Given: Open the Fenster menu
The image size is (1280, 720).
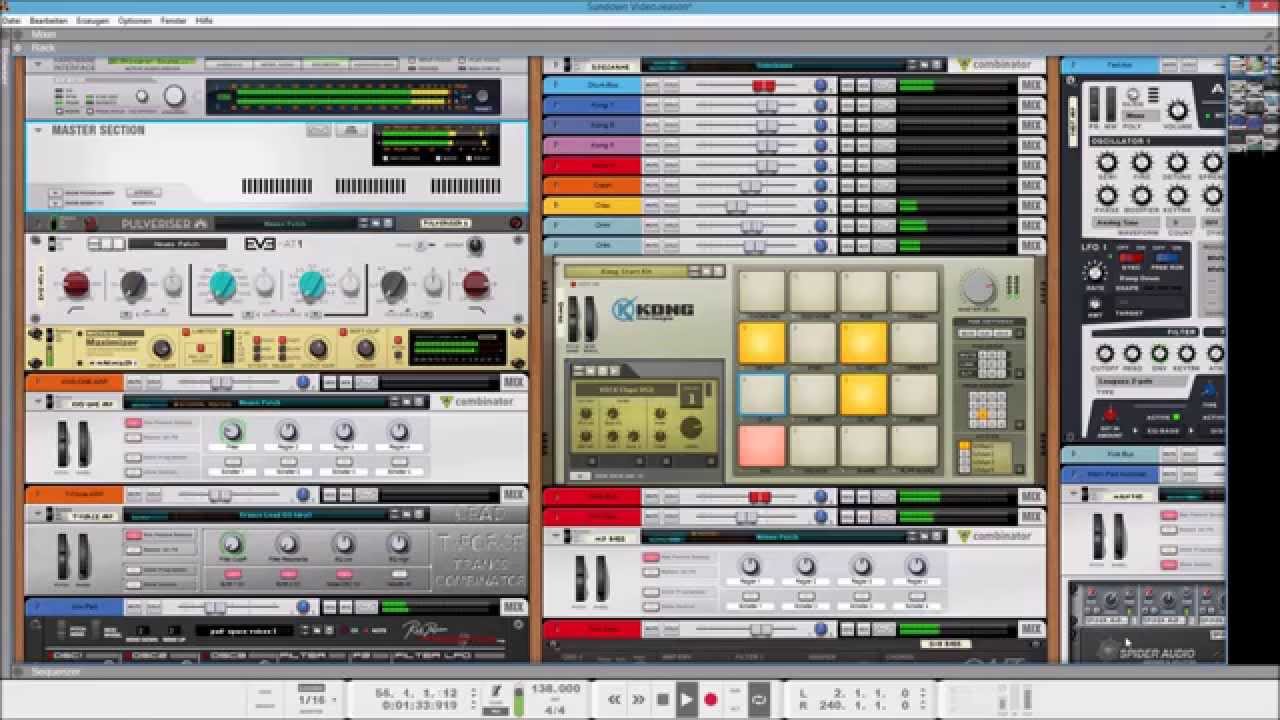Looking at the screenshot, I should [174, 20].
